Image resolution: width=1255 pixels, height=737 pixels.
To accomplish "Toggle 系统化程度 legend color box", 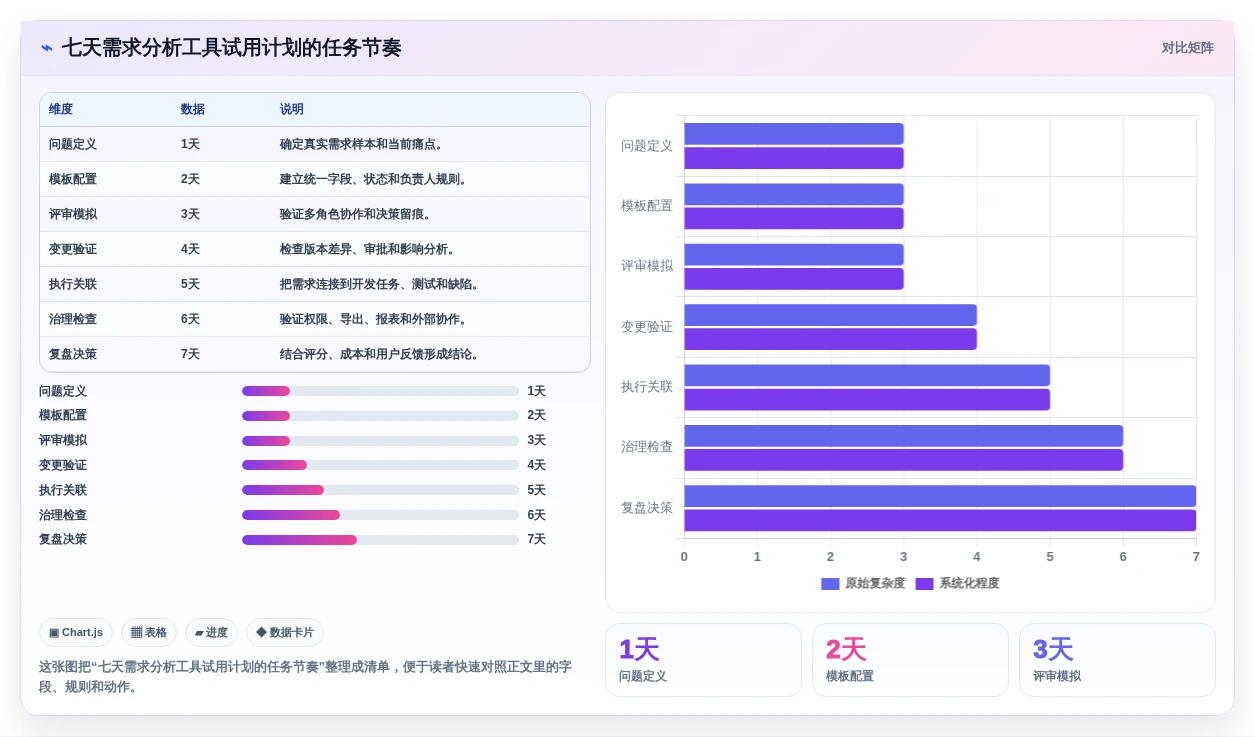I will click(924, 584).
